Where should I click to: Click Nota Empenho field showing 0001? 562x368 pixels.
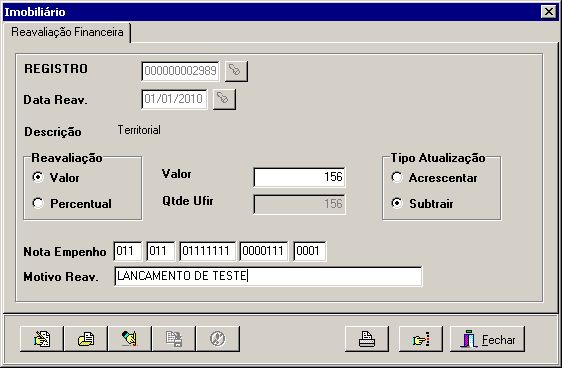coord(310,251)
